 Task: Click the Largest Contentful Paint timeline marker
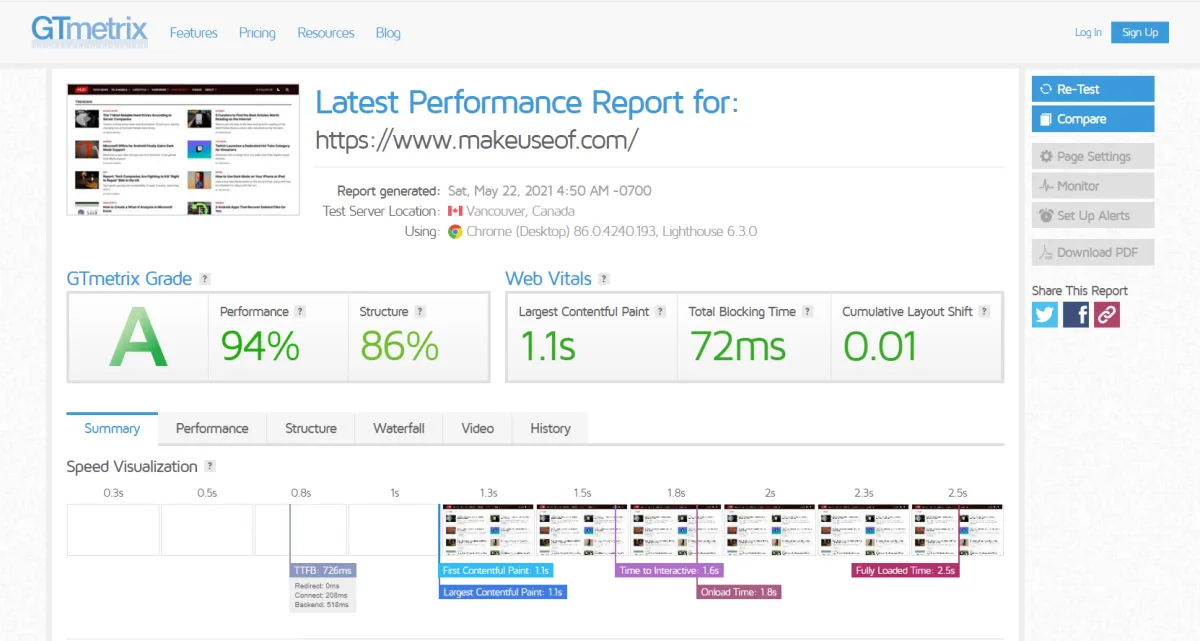[503, 592]
